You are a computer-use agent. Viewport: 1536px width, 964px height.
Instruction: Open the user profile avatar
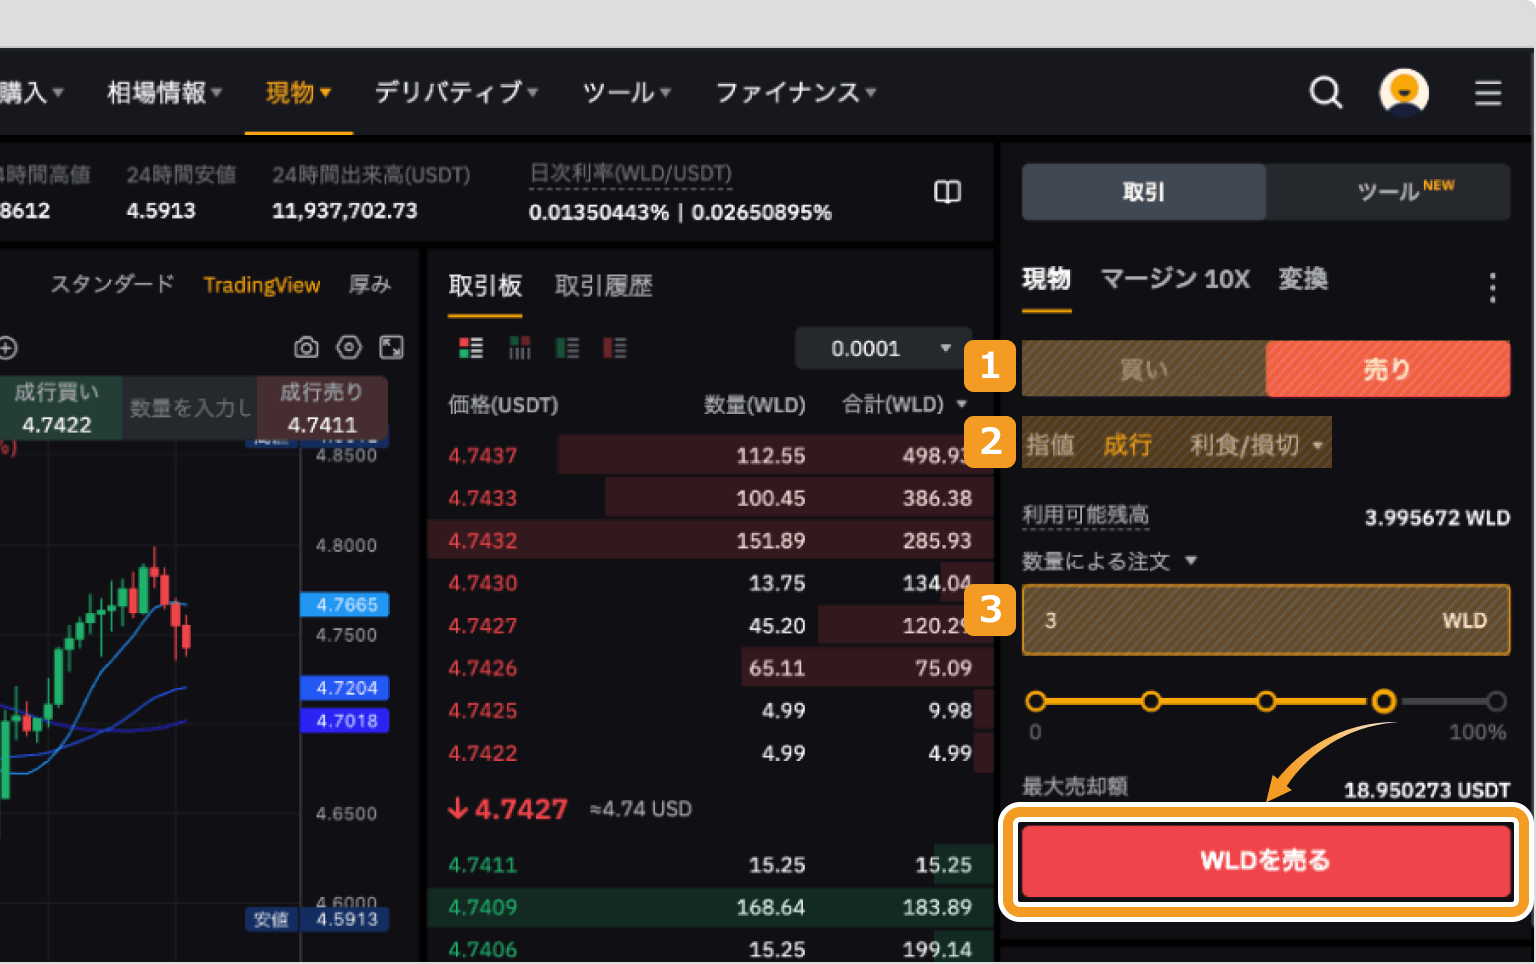1404,93
